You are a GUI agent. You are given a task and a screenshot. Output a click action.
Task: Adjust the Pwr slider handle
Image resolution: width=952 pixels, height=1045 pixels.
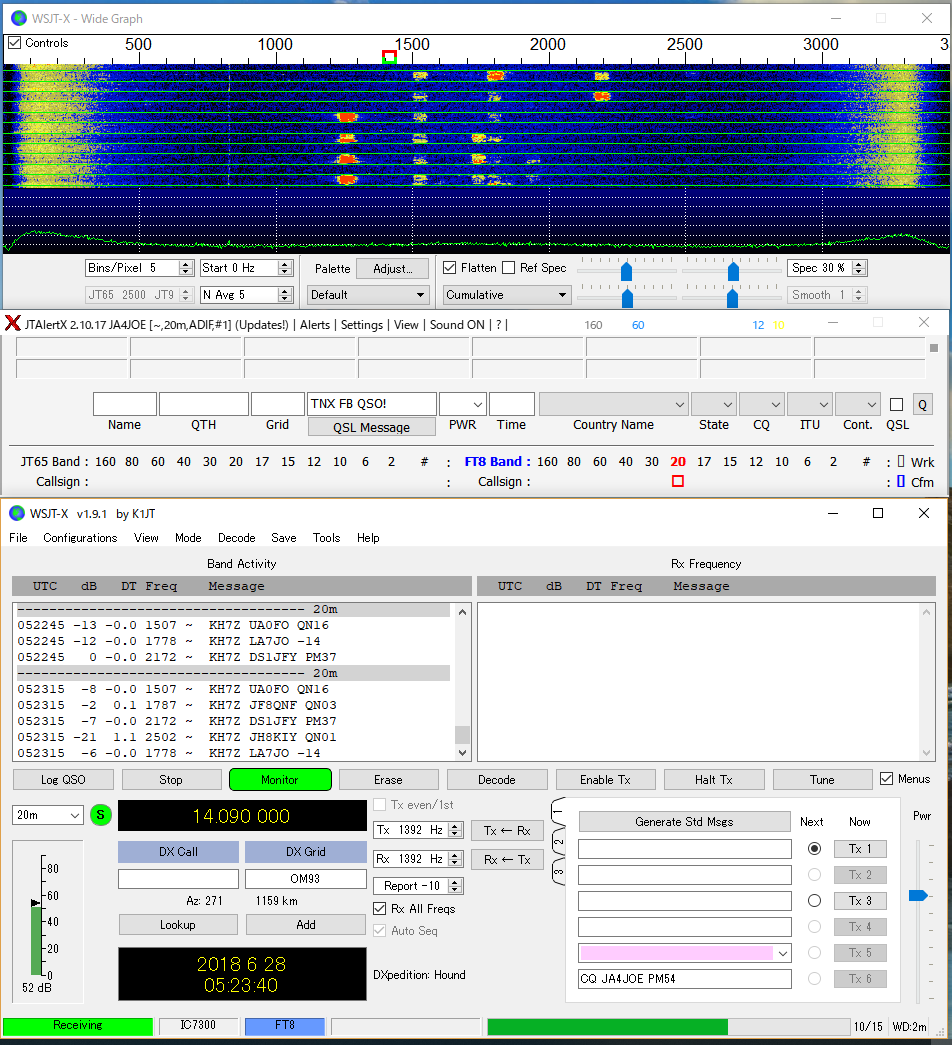917,895
